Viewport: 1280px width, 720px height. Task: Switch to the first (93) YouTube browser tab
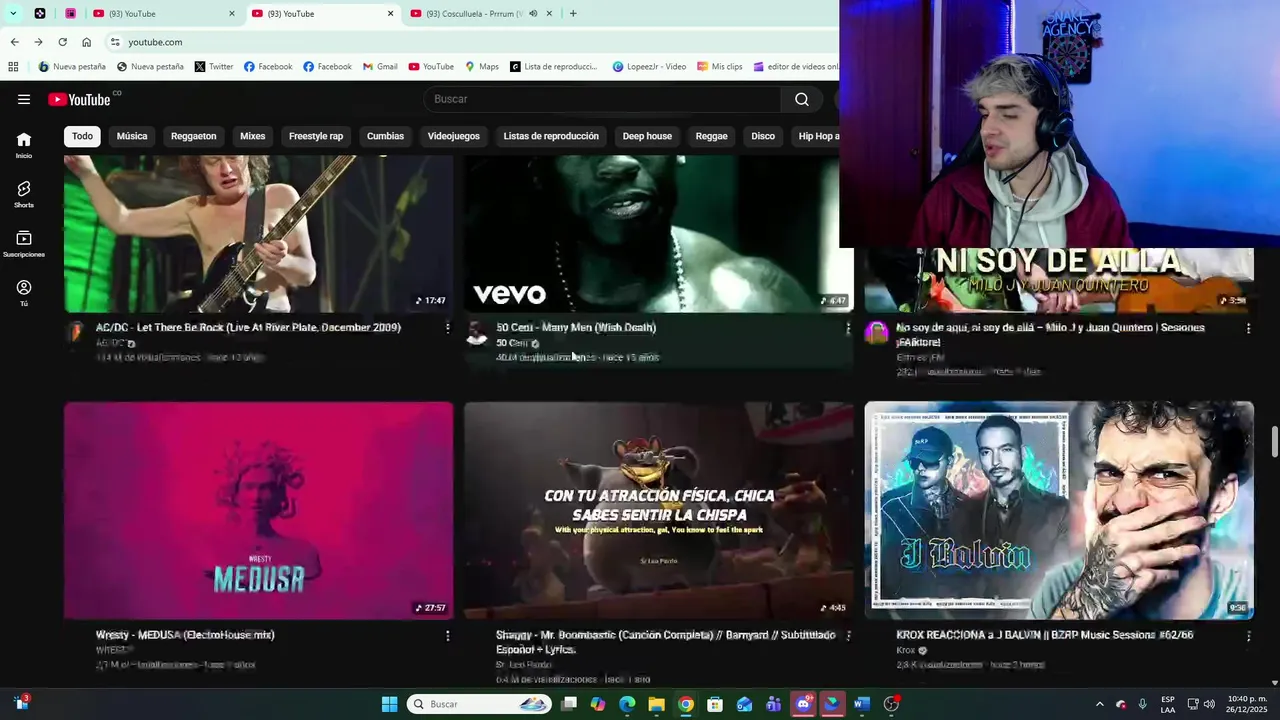click(163, 14)
